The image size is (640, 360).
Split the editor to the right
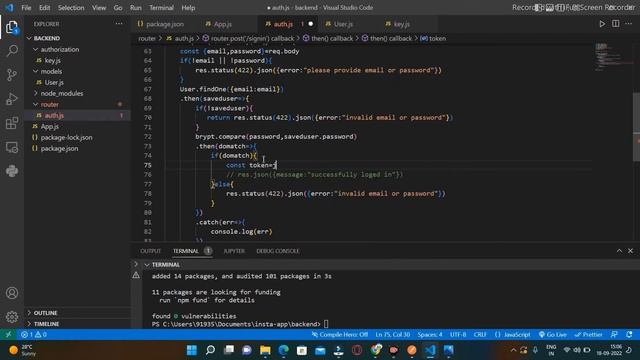tap(616, 24)
